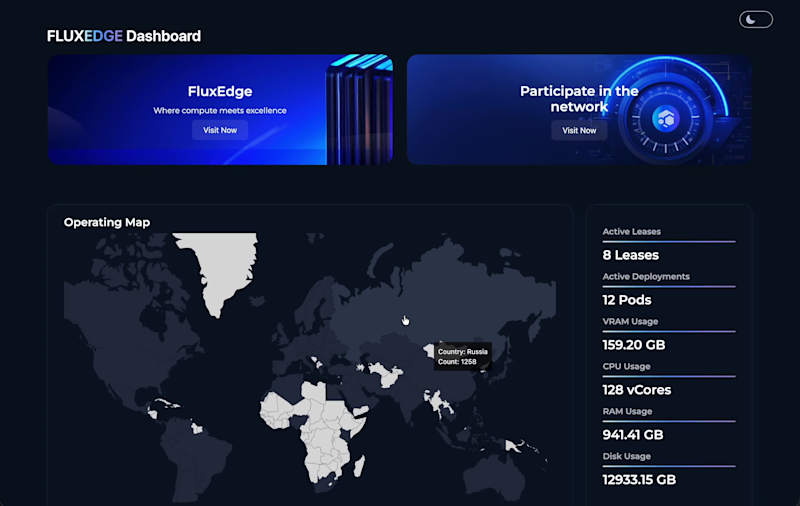Click 'Participate in the network' heading

coord(579,98)
